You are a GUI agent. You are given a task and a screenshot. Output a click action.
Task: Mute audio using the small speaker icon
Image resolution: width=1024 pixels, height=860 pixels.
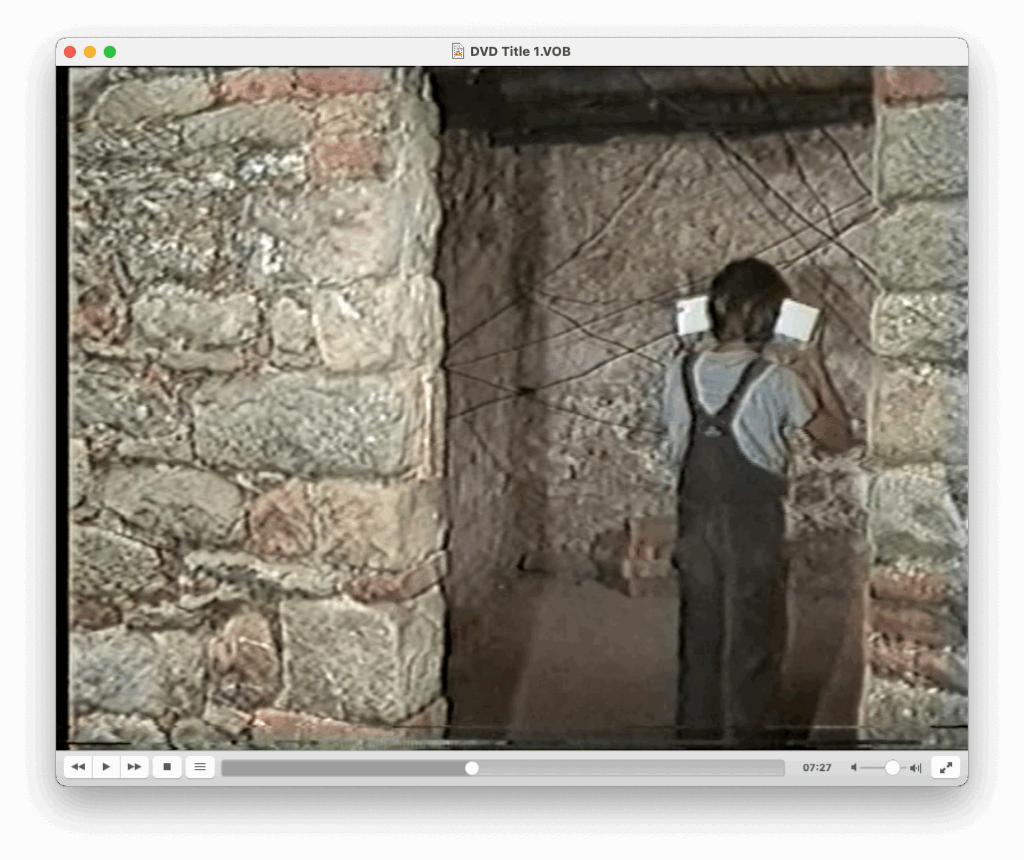pyautogui.click(x=854, y=768)
